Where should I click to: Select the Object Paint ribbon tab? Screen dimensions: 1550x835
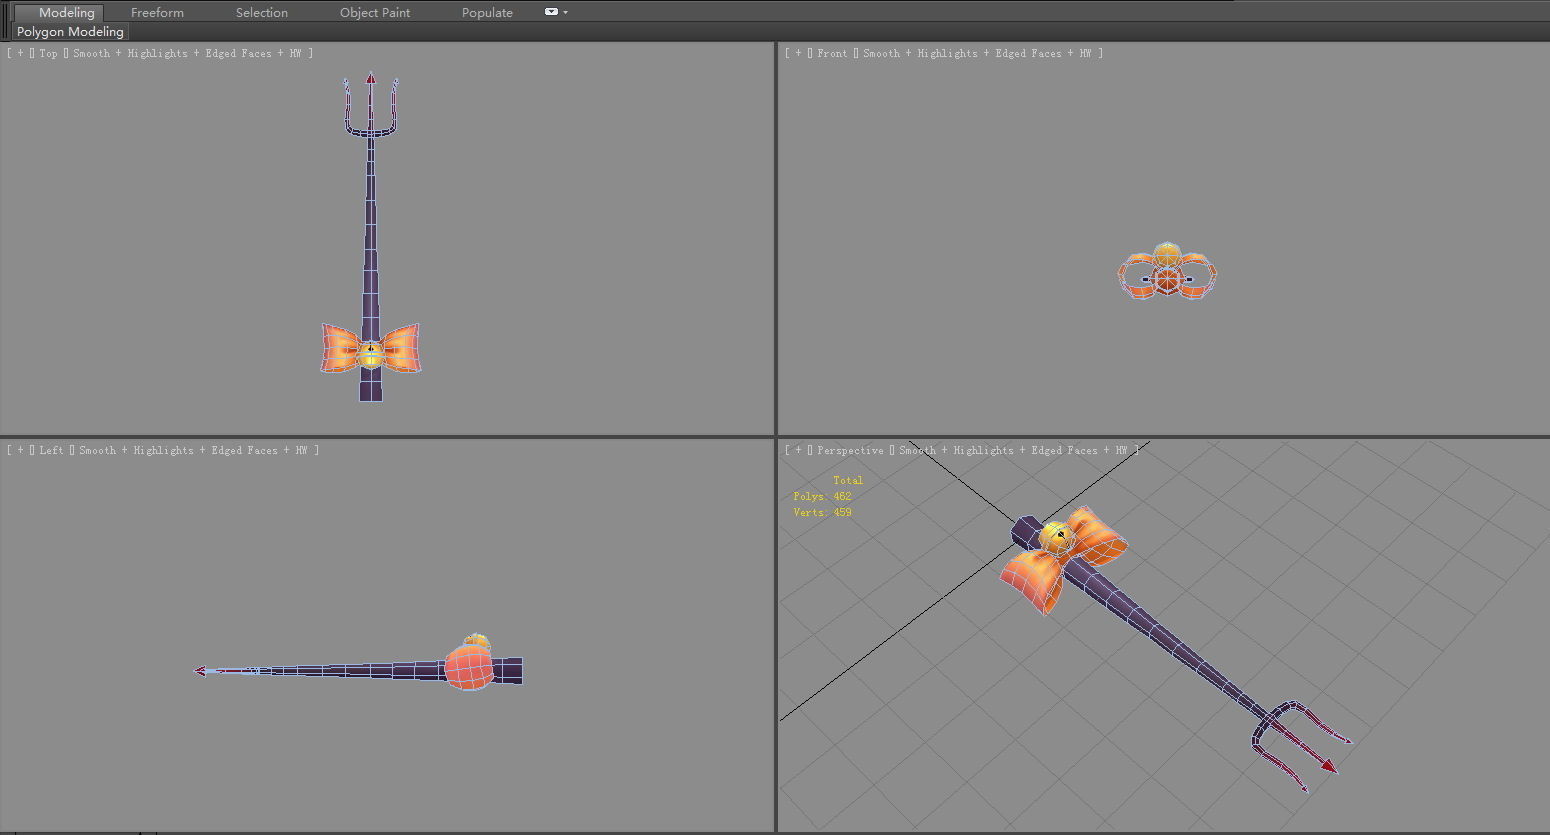[x=375, y=13]
